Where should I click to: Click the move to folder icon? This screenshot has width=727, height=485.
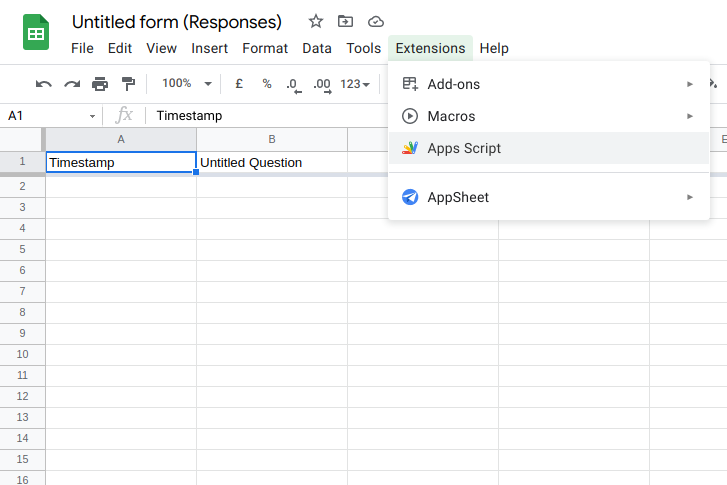tap(345, 21)
